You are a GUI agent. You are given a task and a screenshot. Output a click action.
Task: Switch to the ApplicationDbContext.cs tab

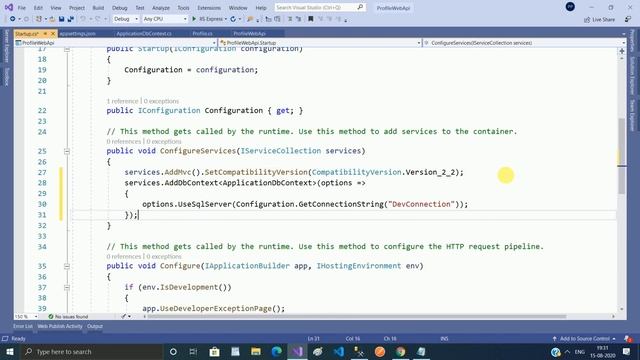(144, 33)
